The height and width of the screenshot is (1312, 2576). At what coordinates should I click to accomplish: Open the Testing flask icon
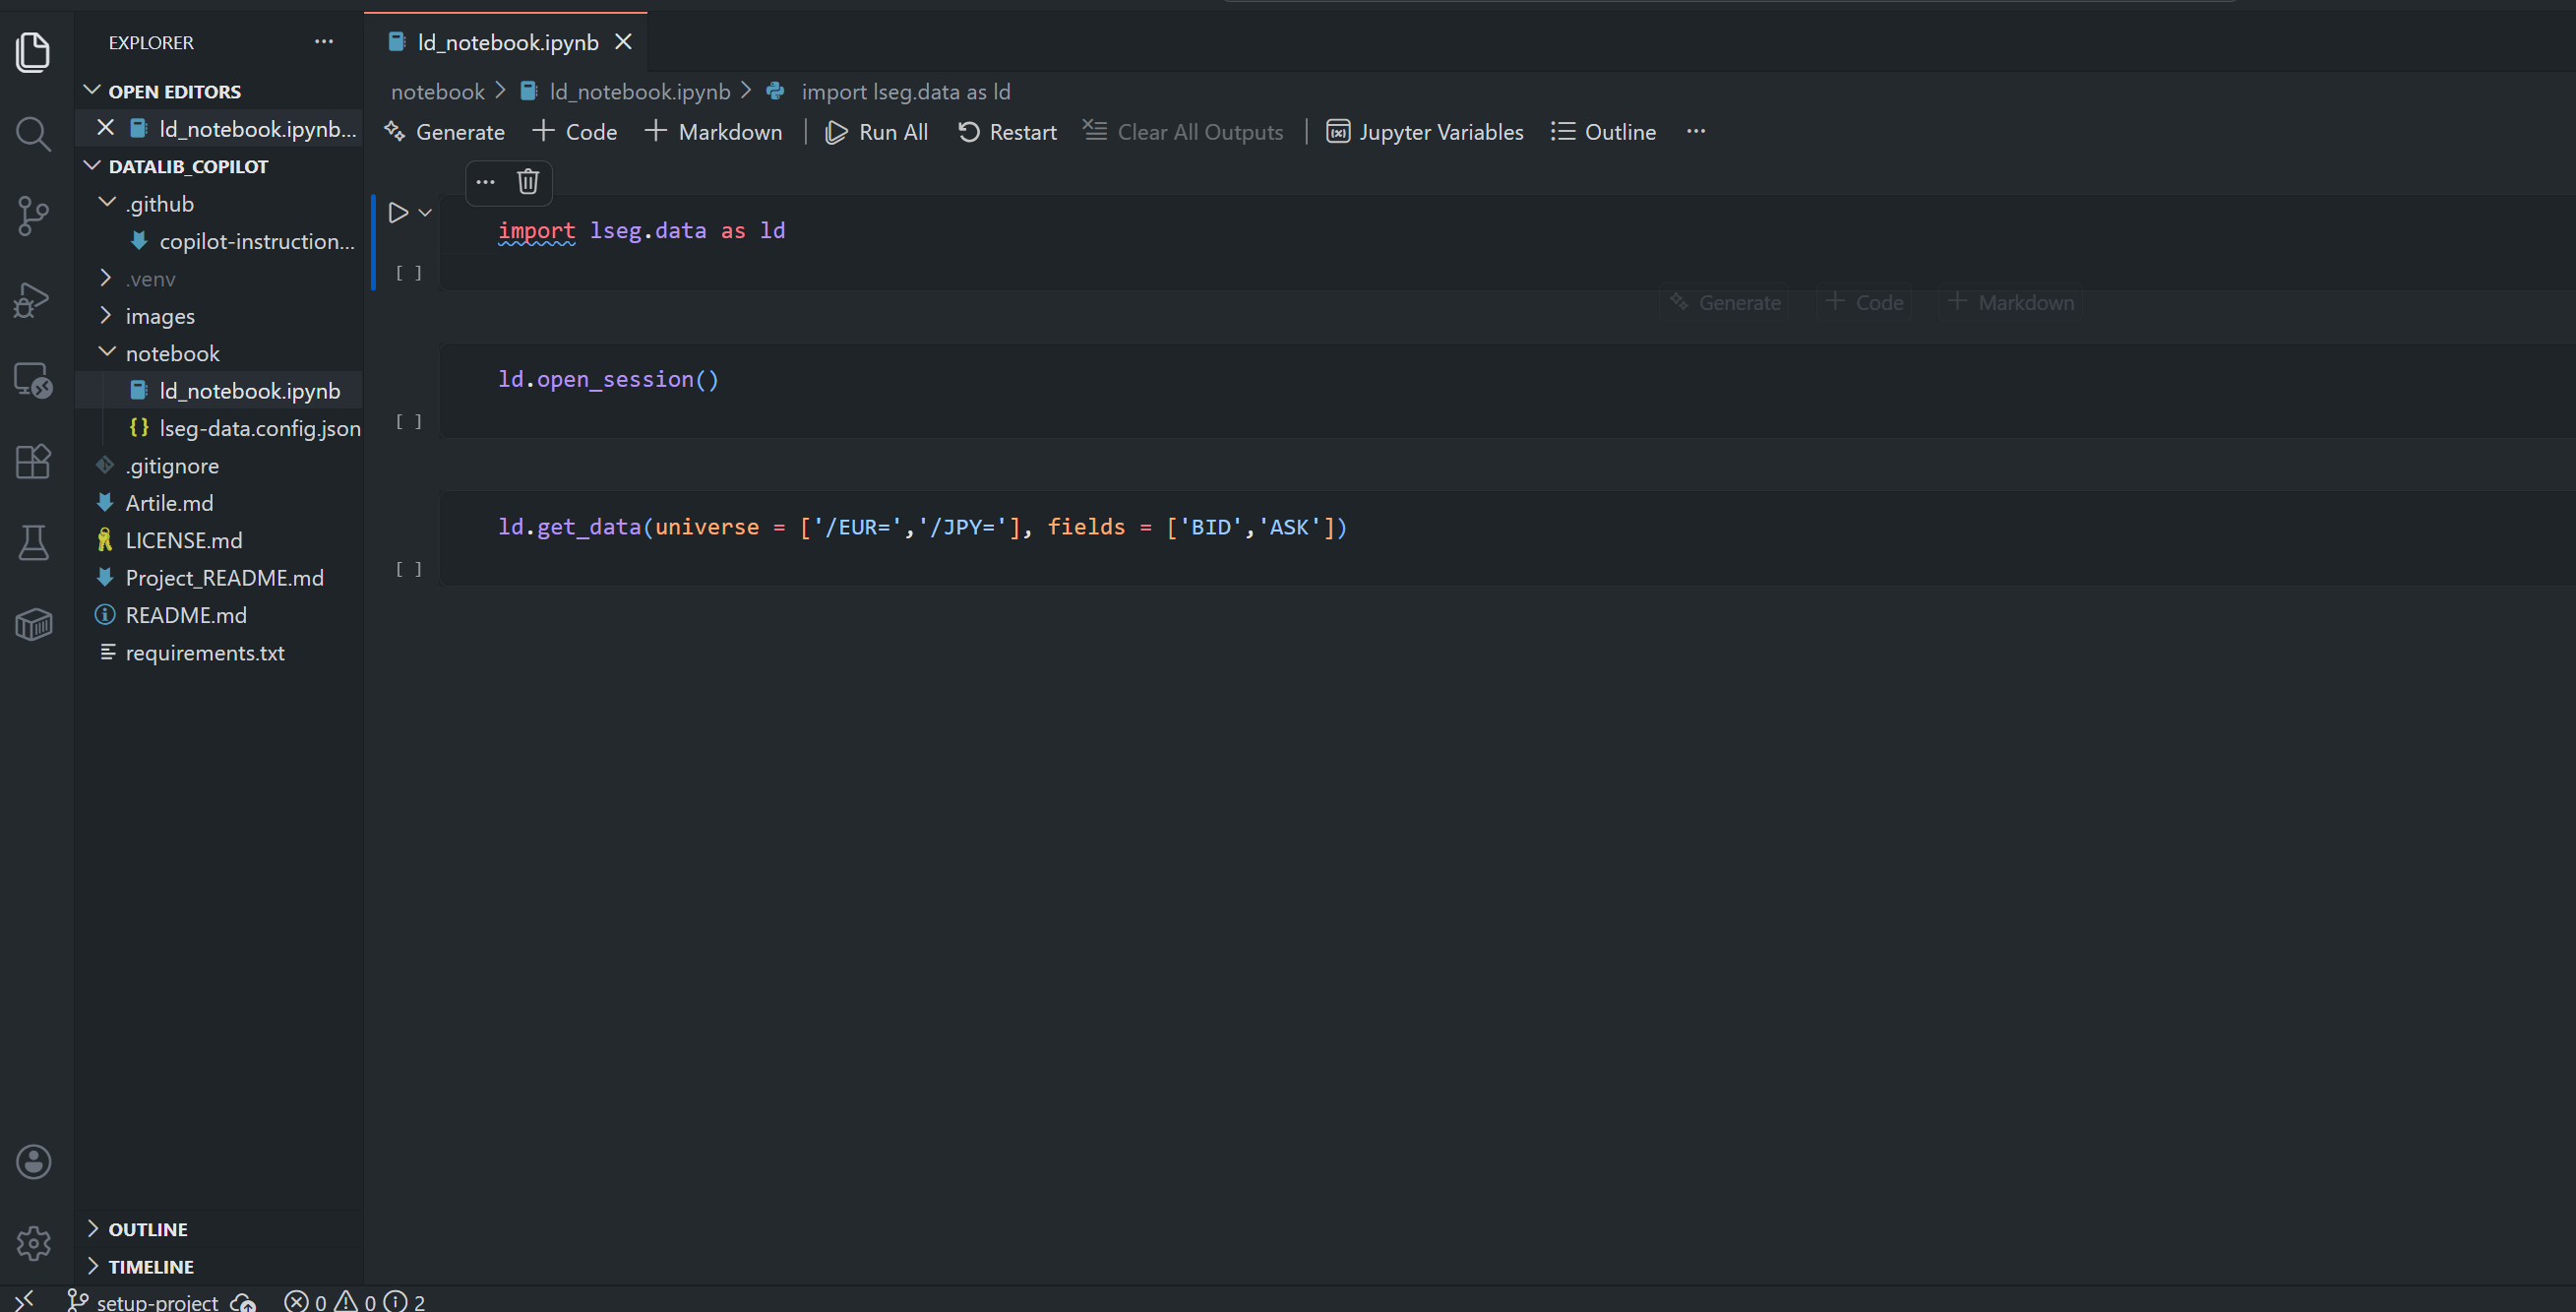click(33, 543)
